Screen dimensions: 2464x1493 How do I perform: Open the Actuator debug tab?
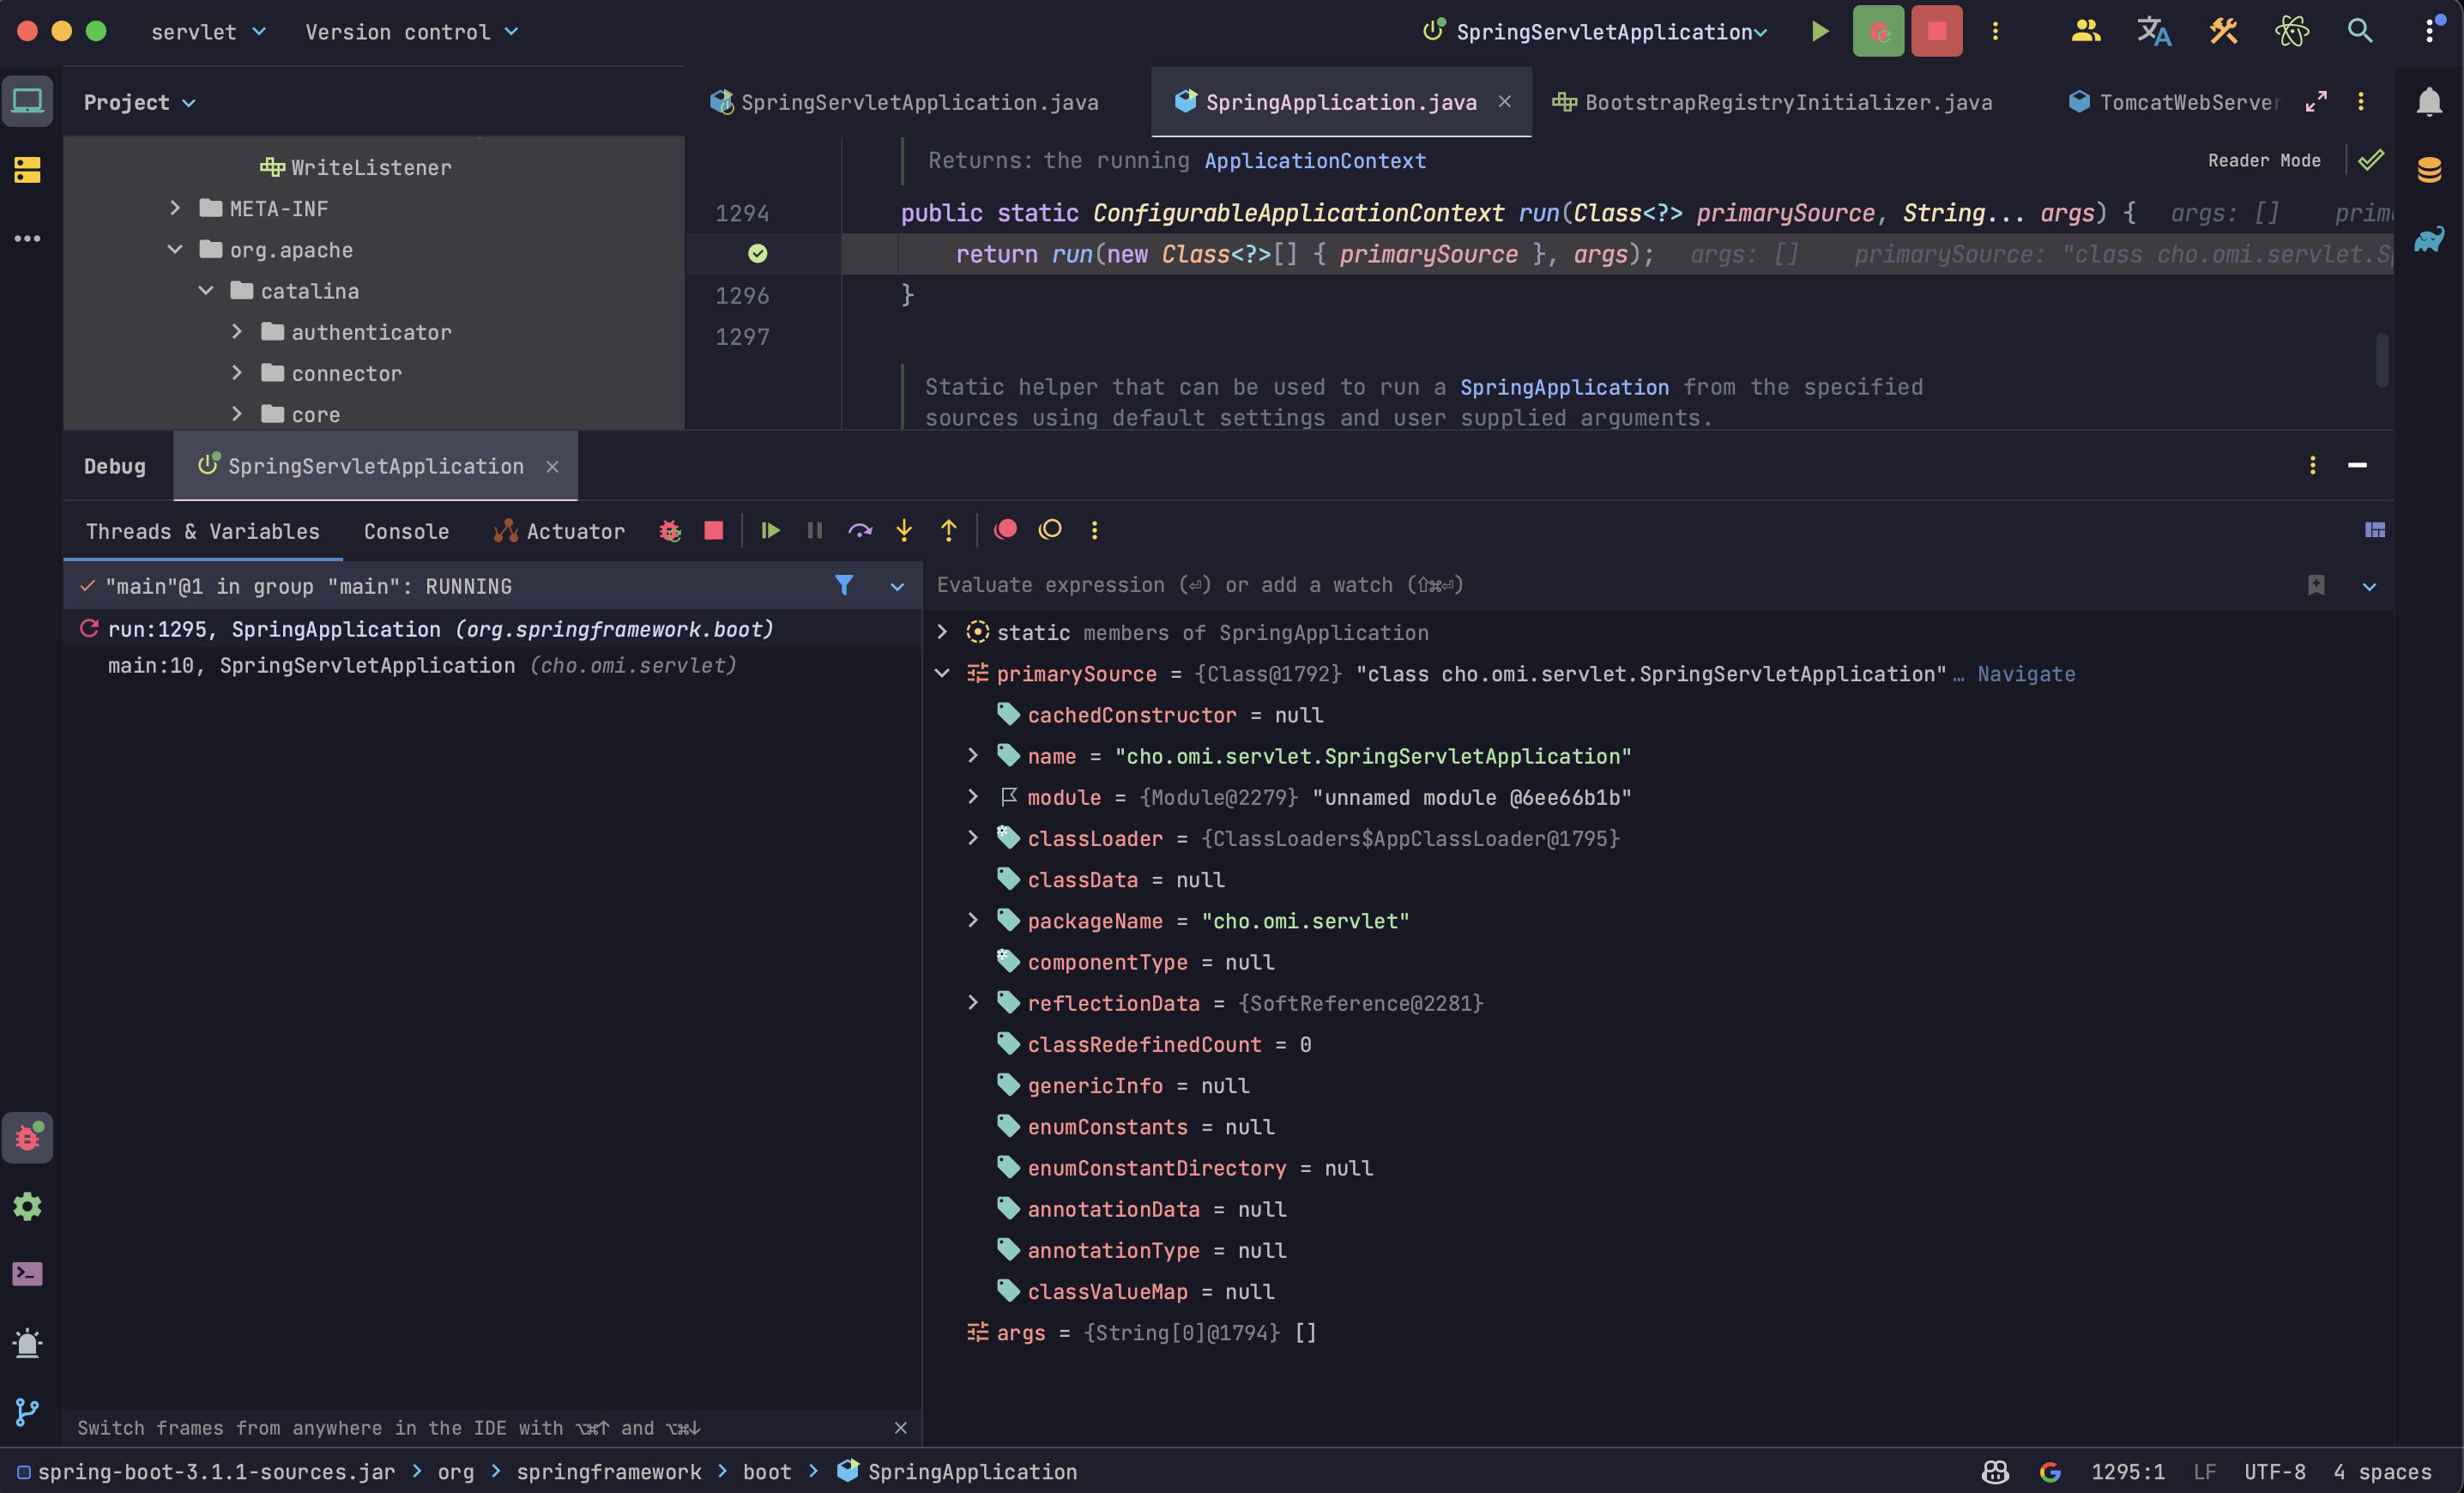tap(559, 531)
